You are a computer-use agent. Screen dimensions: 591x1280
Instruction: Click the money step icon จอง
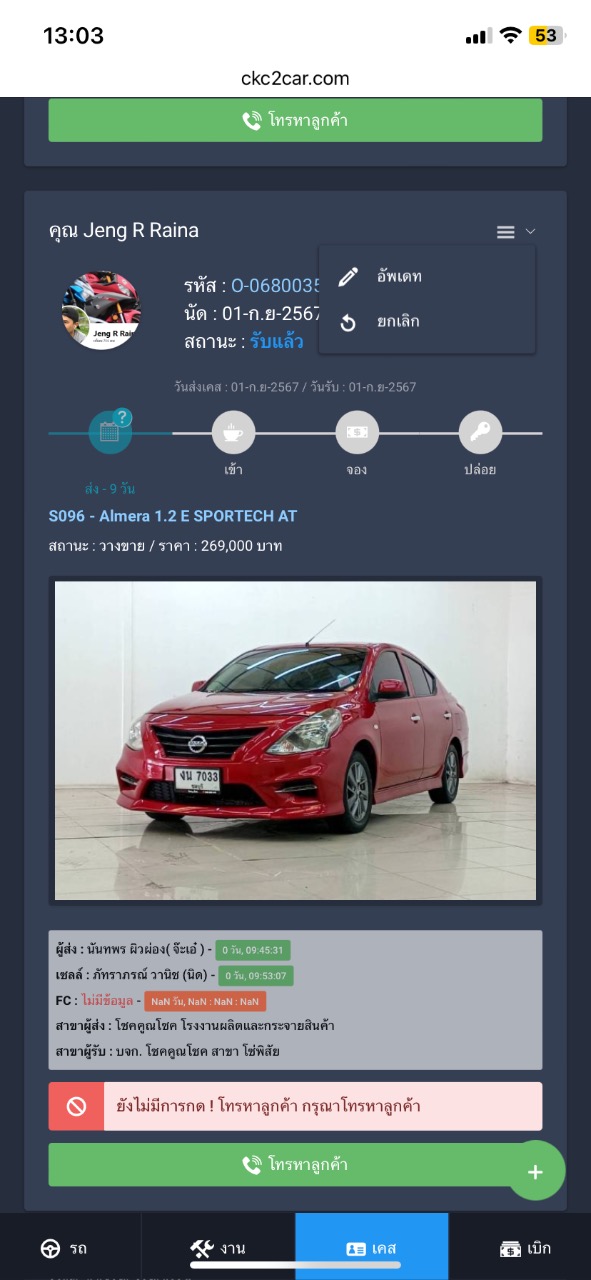click(x=357, y=432)
